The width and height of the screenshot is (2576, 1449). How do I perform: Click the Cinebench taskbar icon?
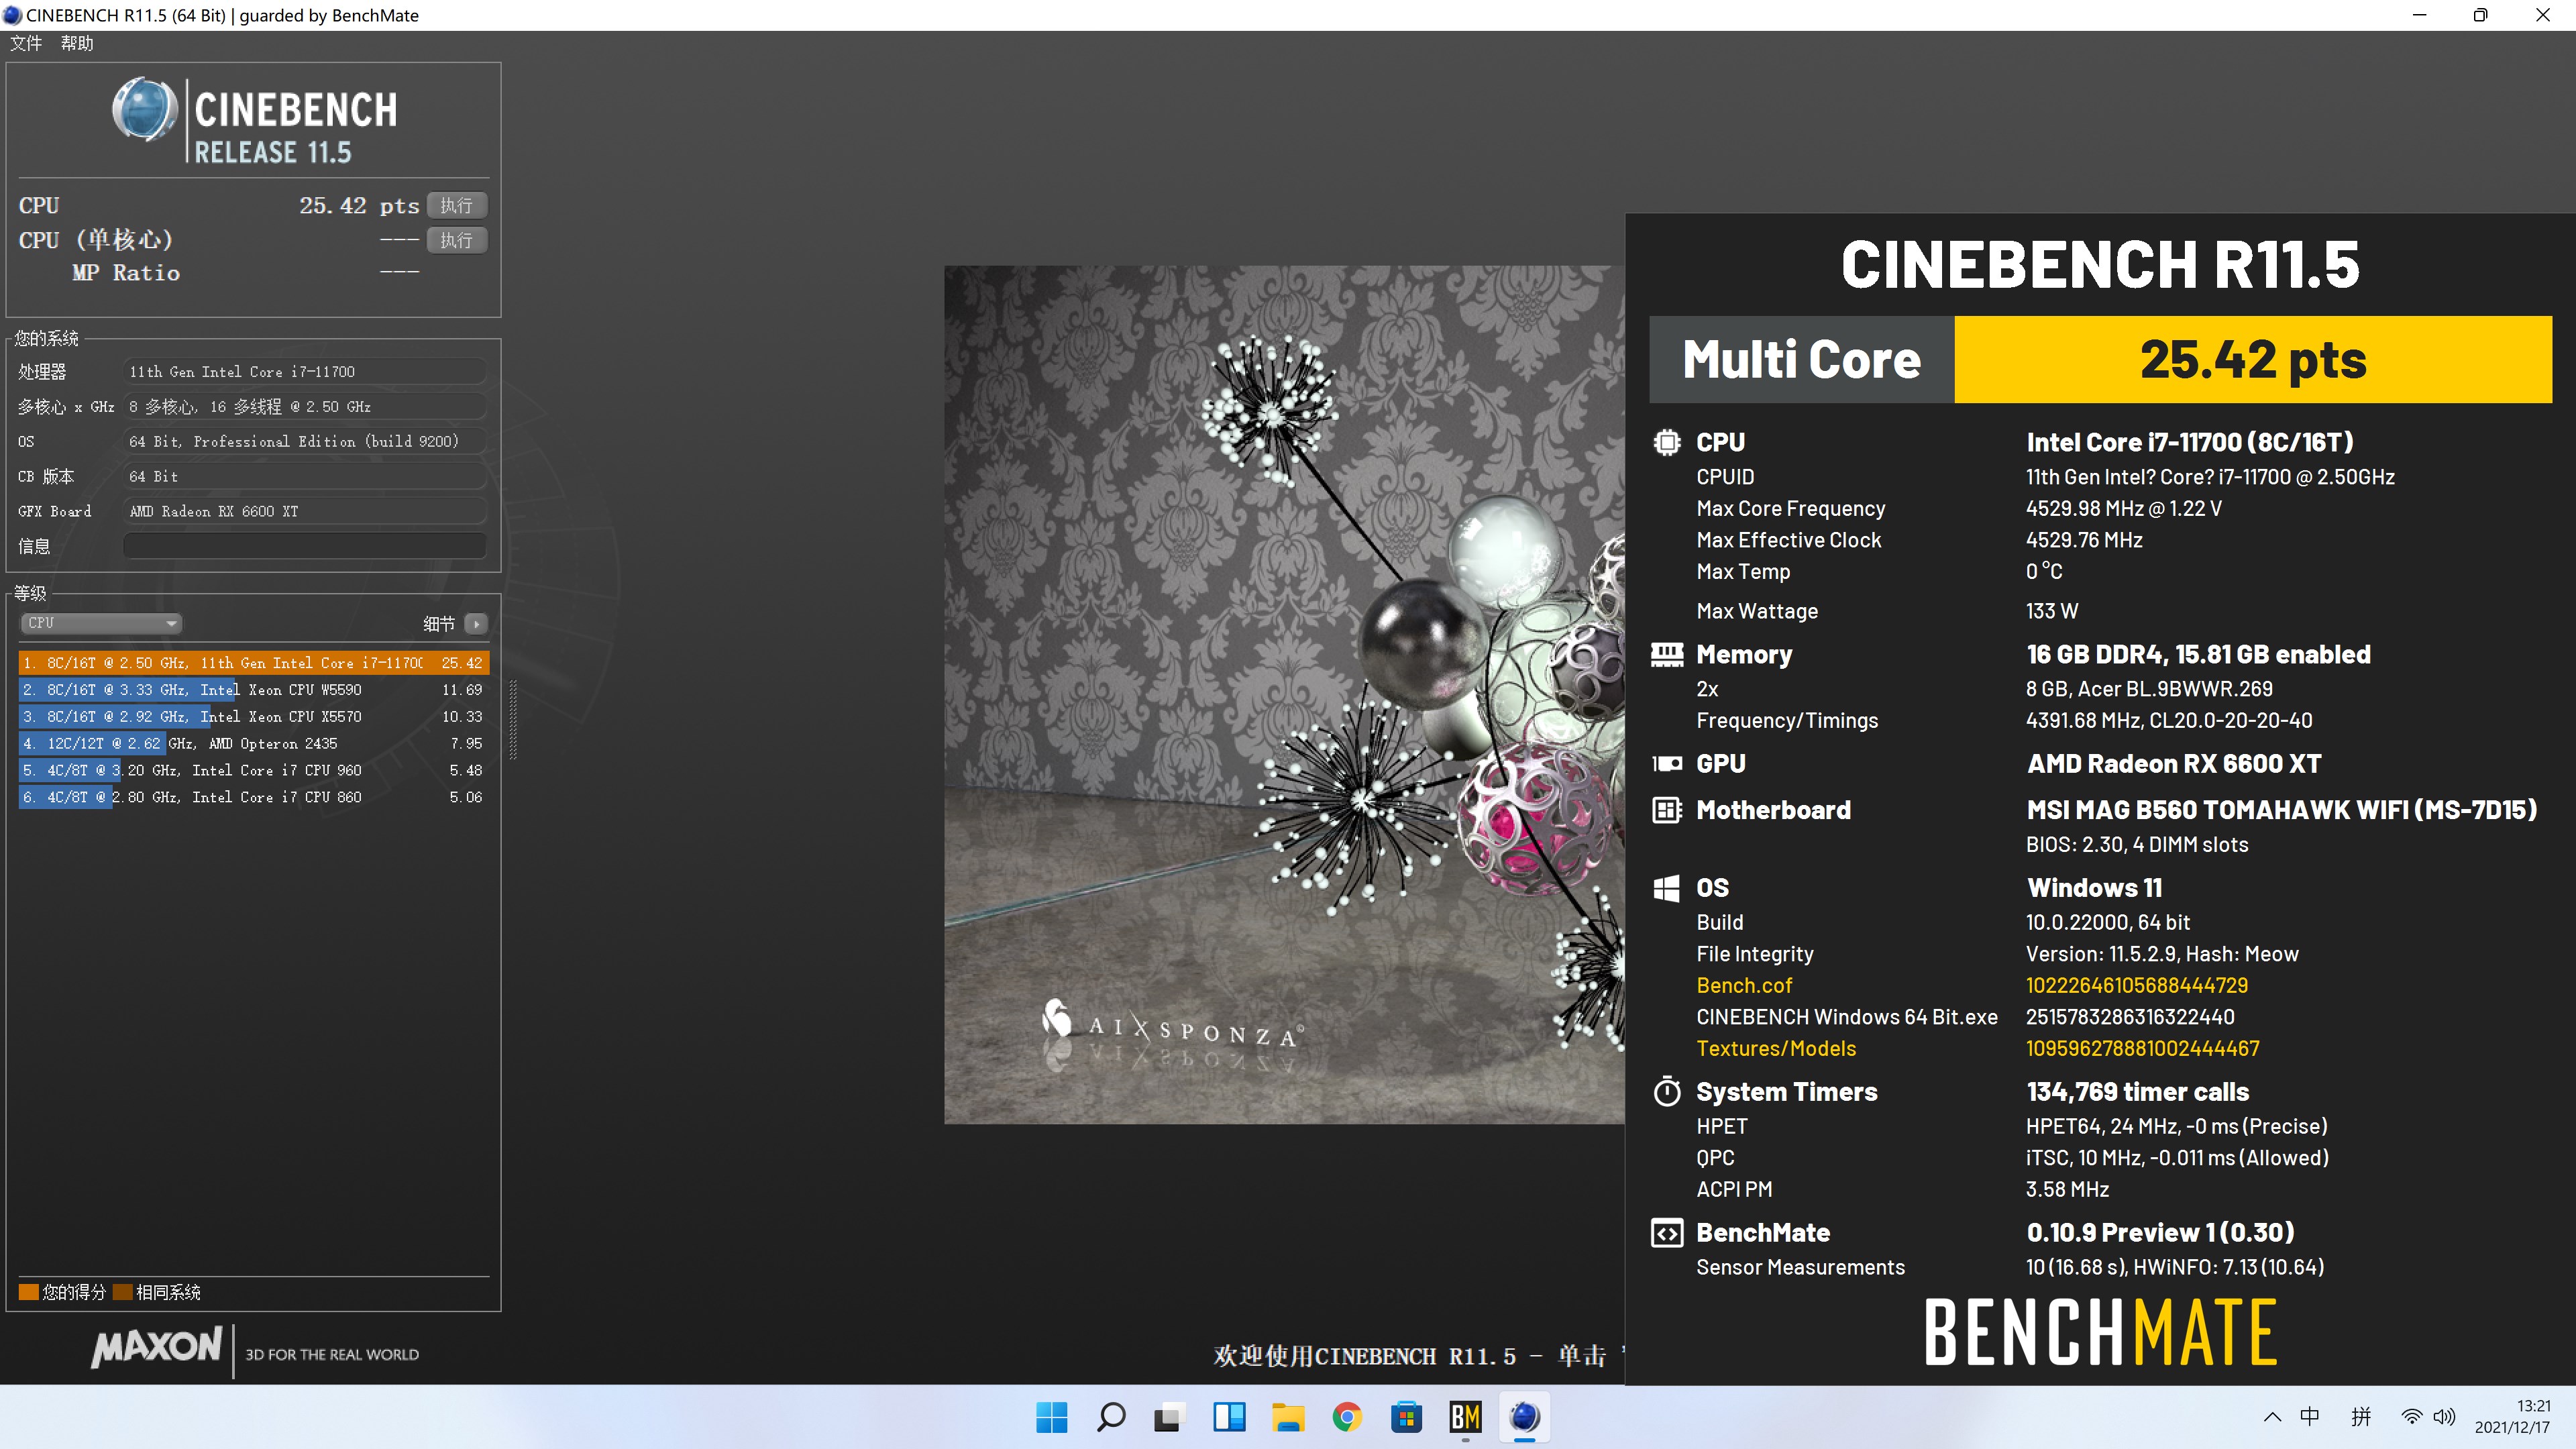click(1524, 1417)
